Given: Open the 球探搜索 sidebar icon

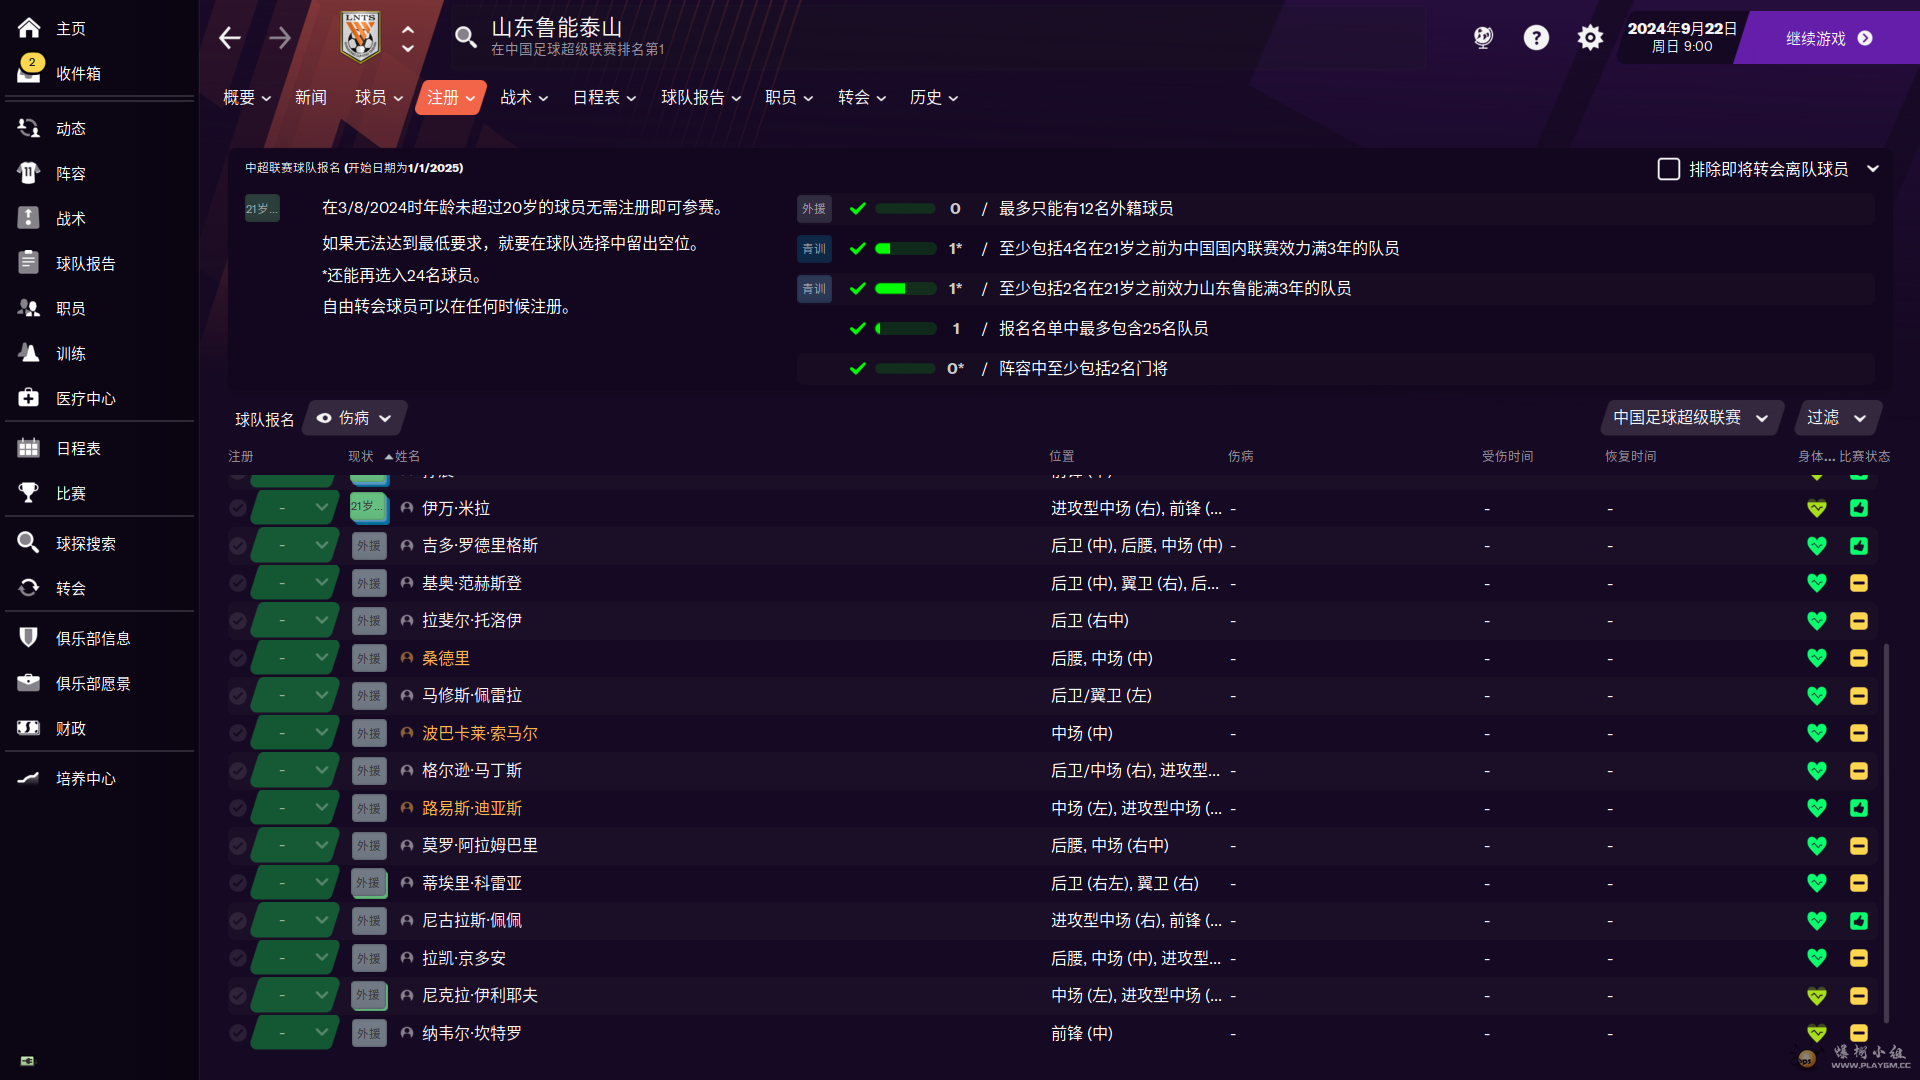Looking at the screenshot, I should coord(28,543).
